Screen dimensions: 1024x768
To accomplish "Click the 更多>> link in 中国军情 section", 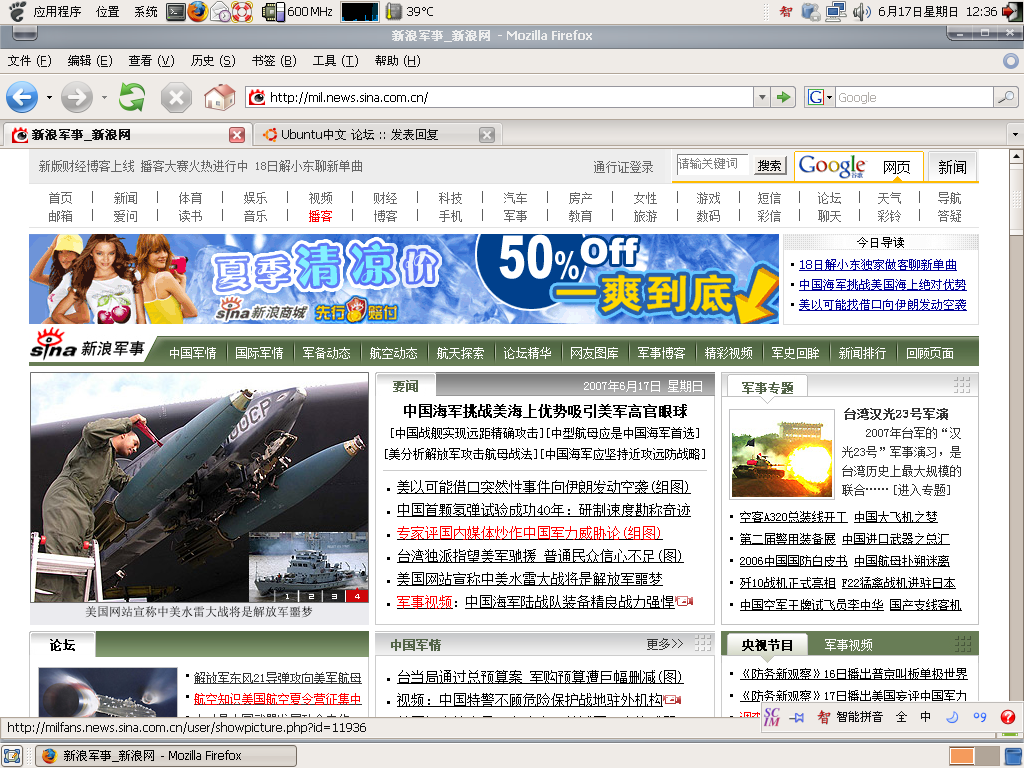I will (x=665, y=645).
